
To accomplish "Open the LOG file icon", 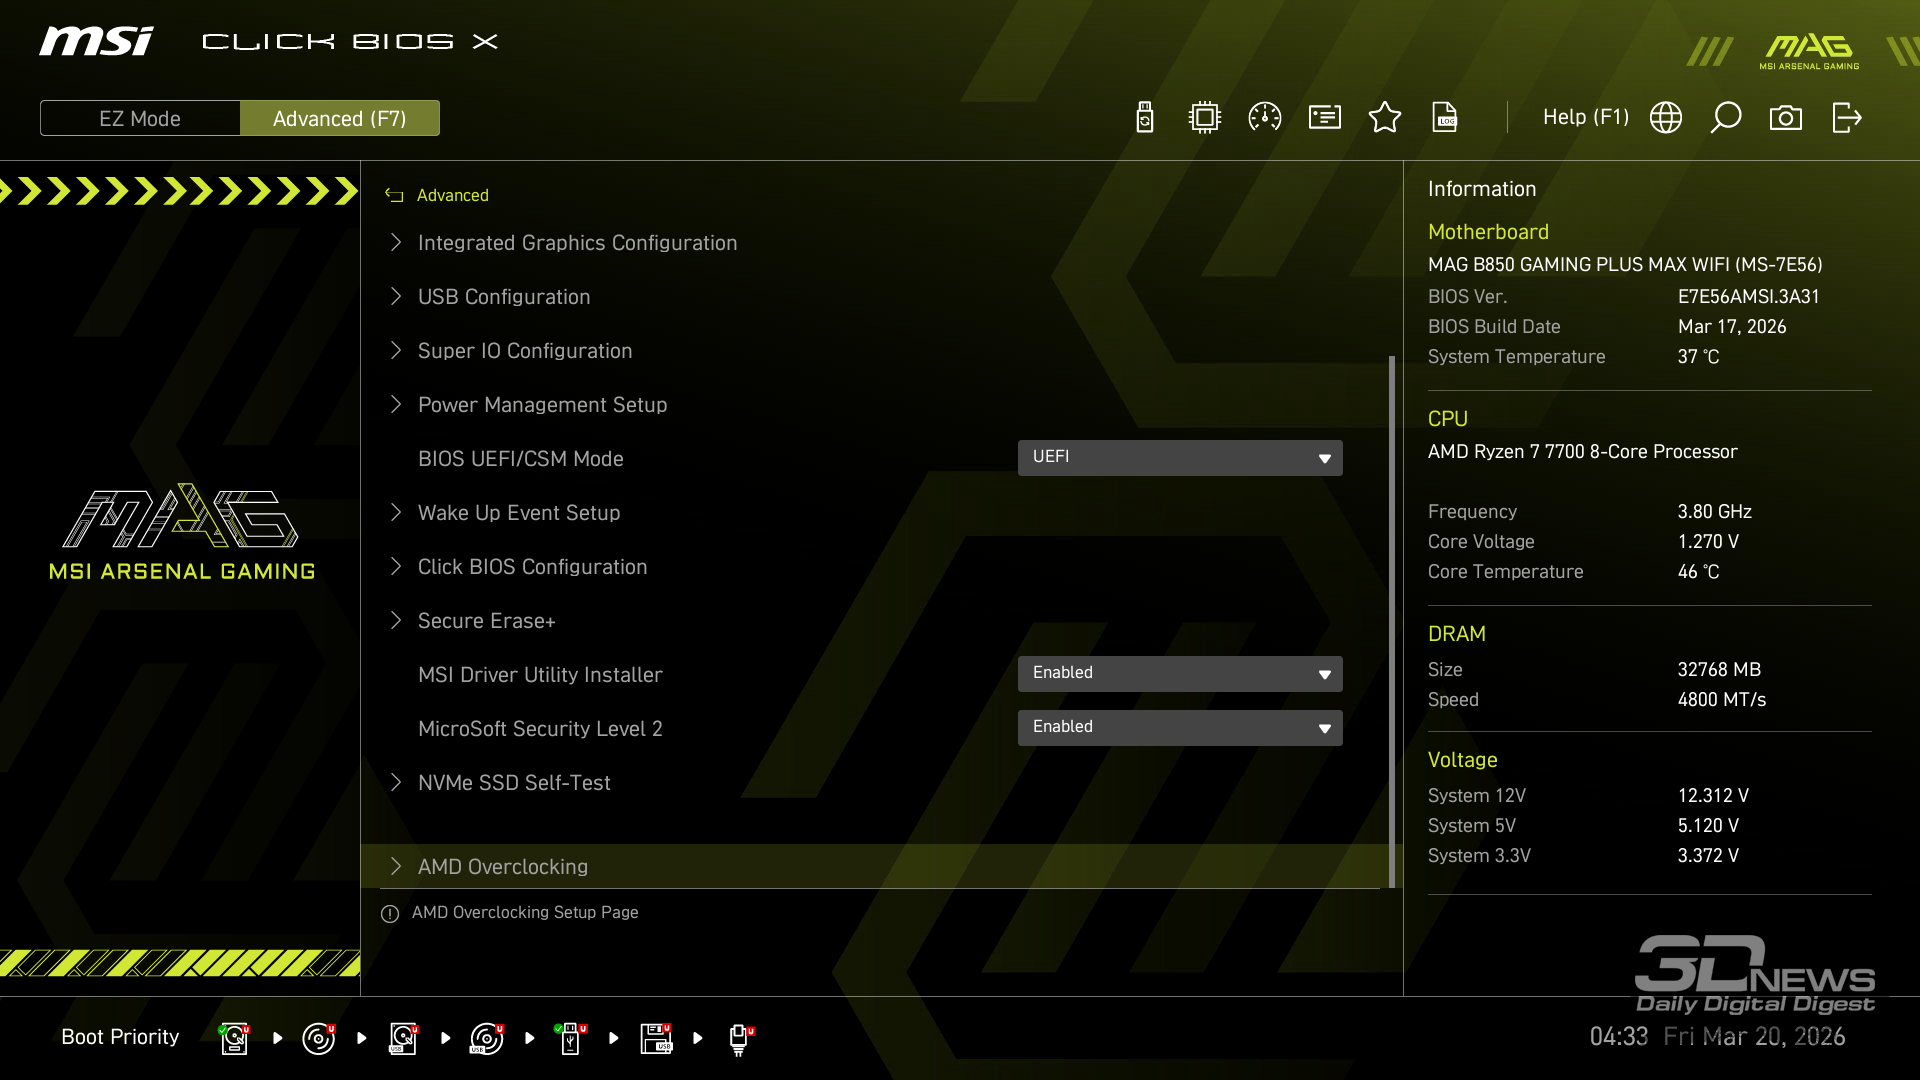I will [x=1445, y=118].
